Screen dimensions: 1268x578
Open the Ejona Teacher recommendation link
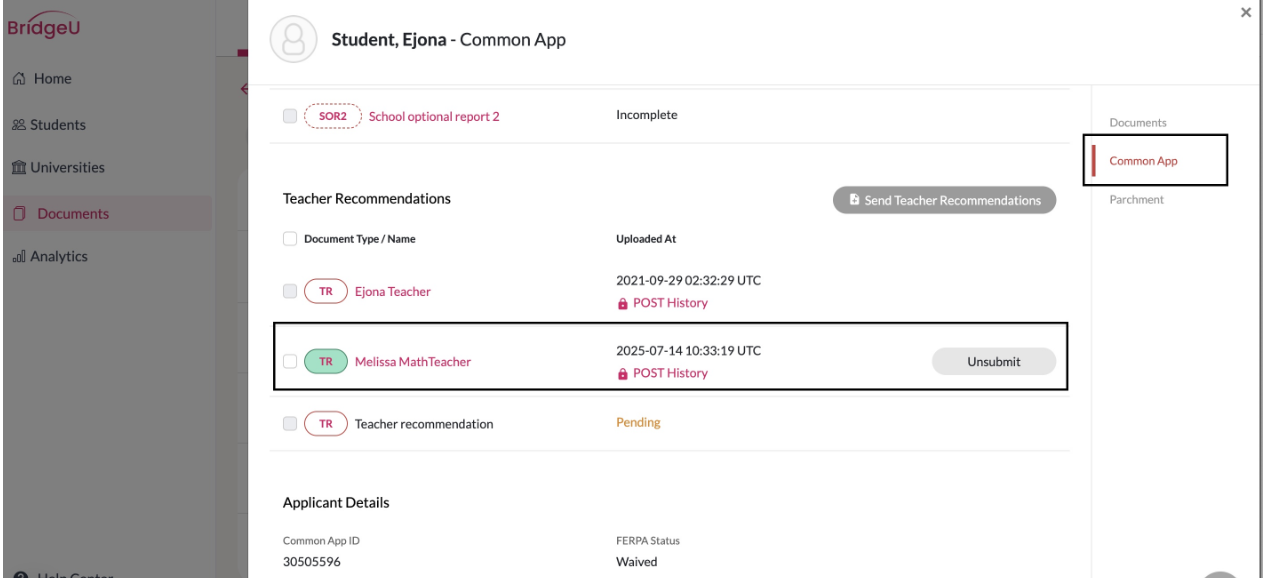tap(393, 292)
